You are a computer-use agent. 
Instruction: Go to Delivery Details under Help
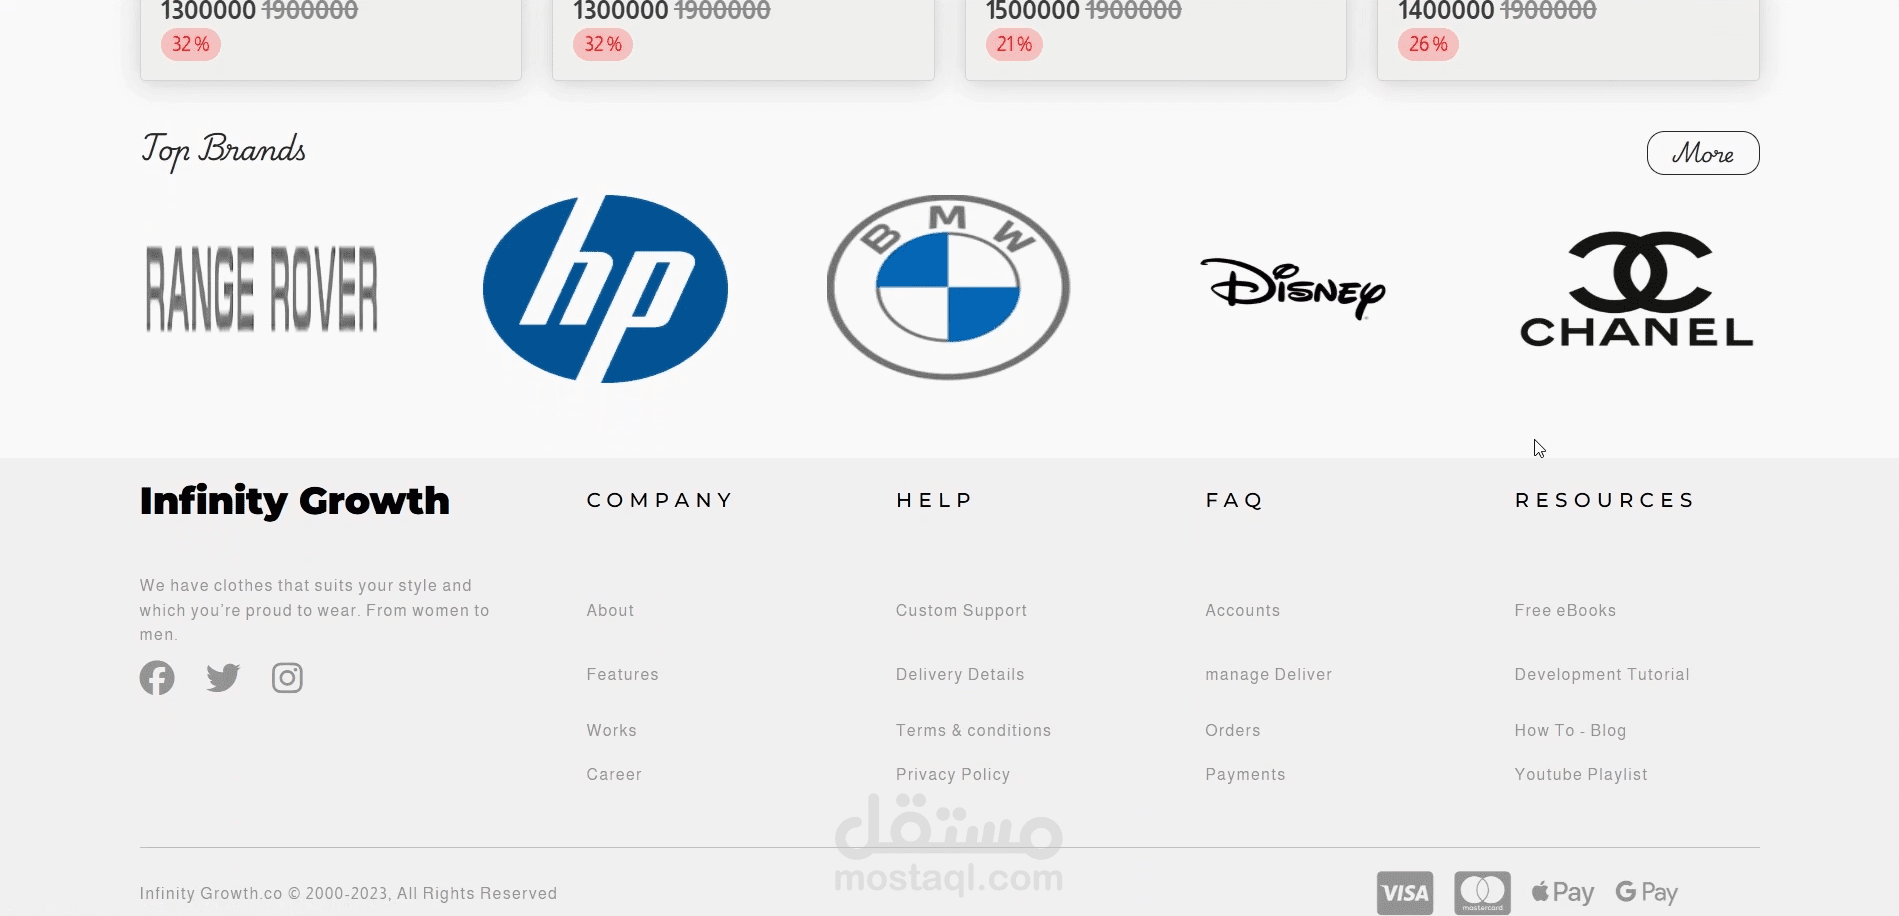[x=960, y=674]
